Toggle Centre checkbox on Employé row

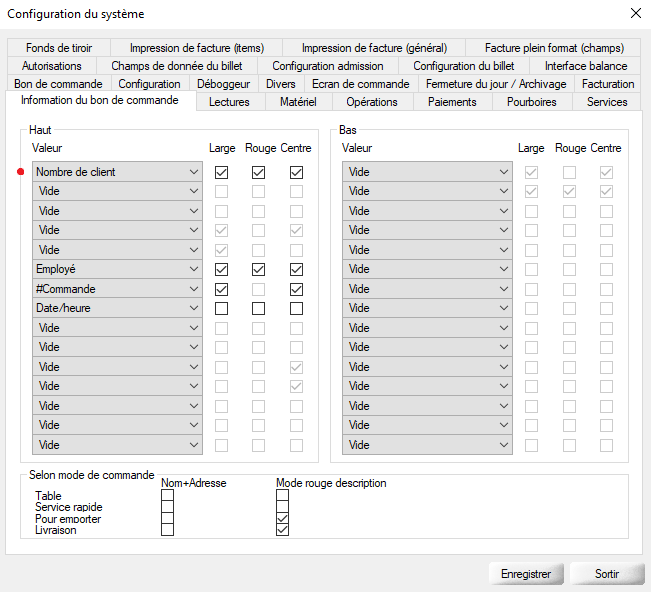[x=296, y=269]
